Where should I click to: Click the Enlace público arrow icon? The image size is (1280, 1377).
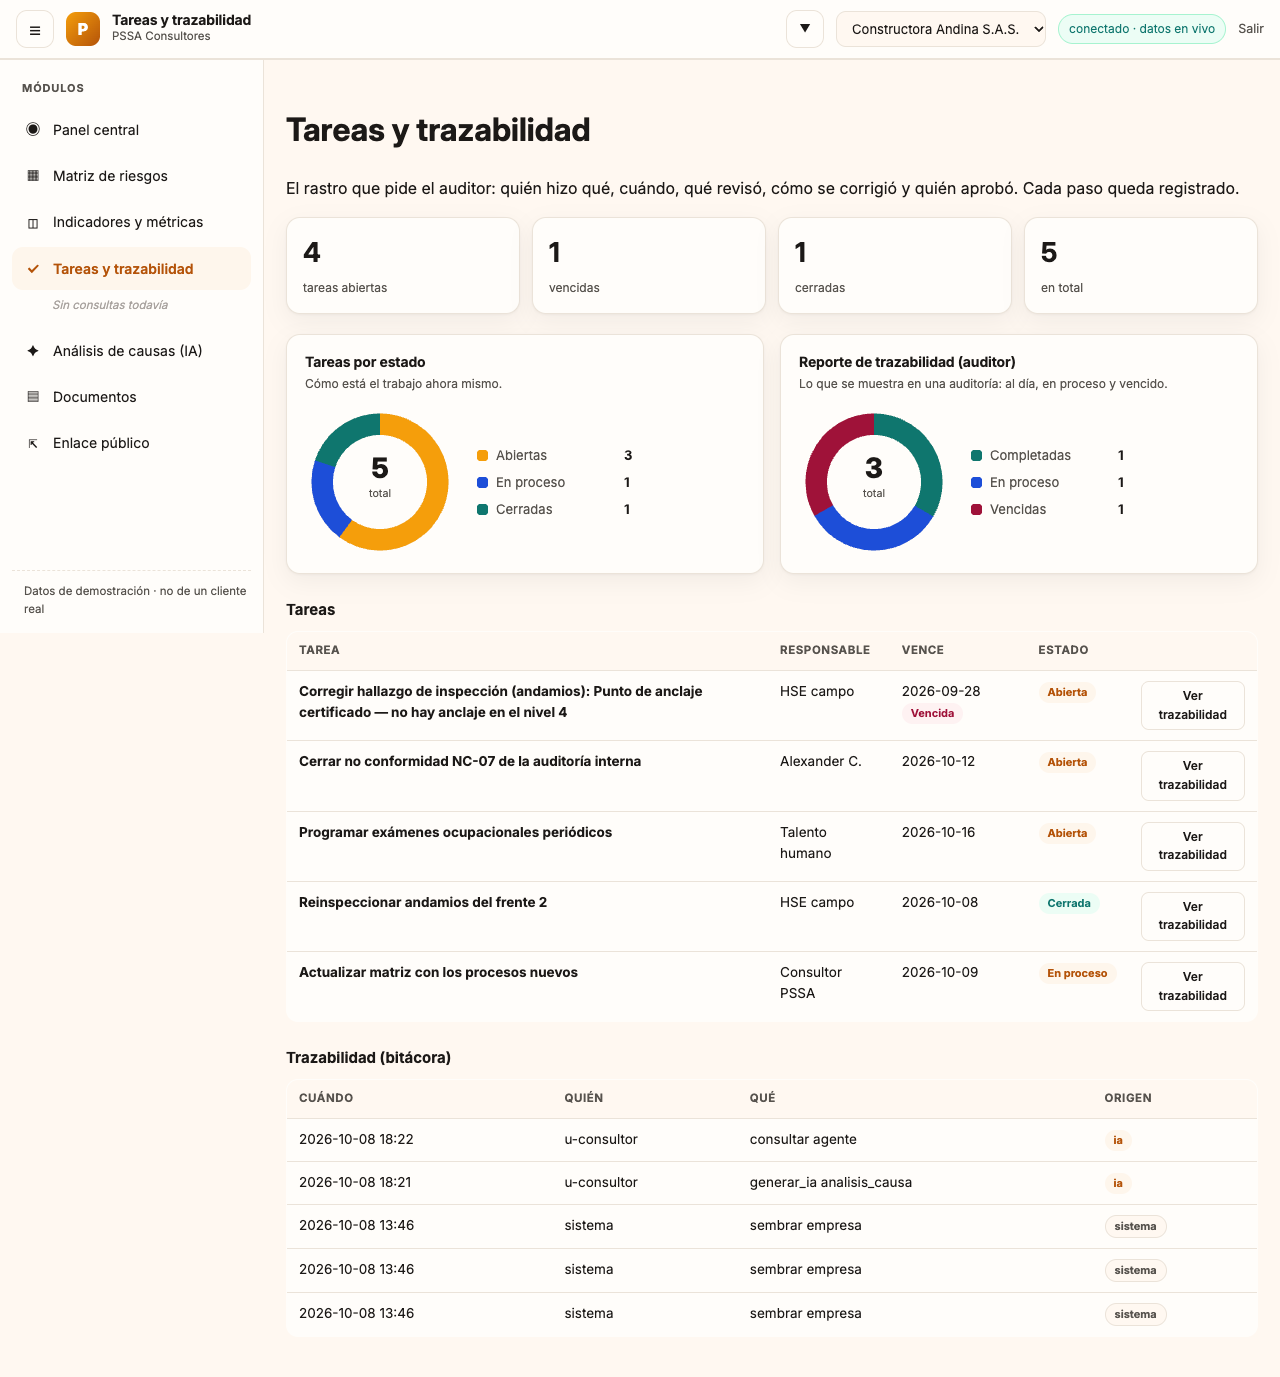(x=33, y=443)
